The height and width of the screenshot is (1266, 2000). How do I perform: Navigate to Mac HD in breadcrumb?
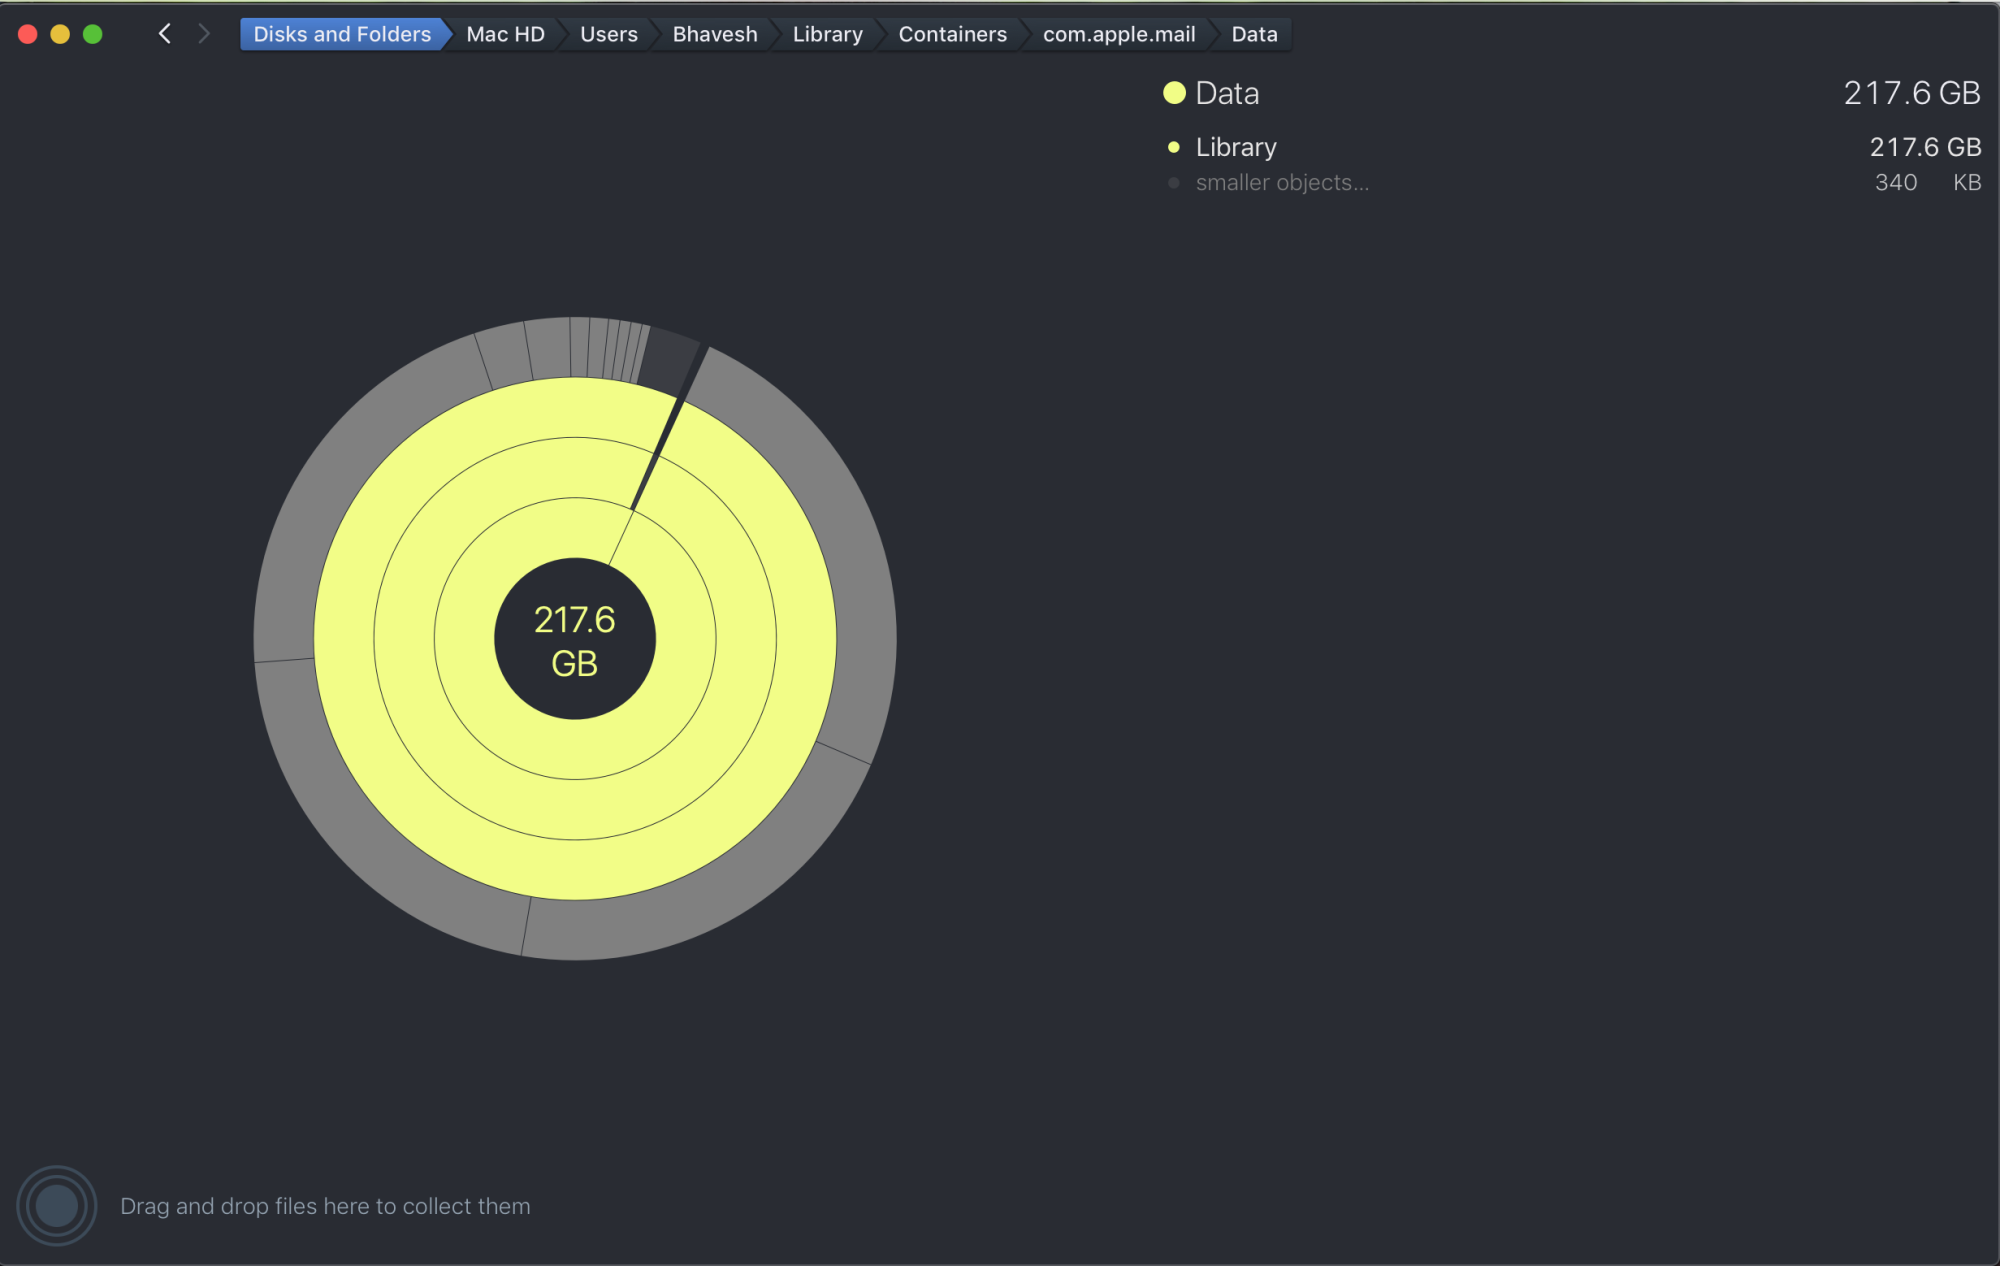tap(505, 34)
